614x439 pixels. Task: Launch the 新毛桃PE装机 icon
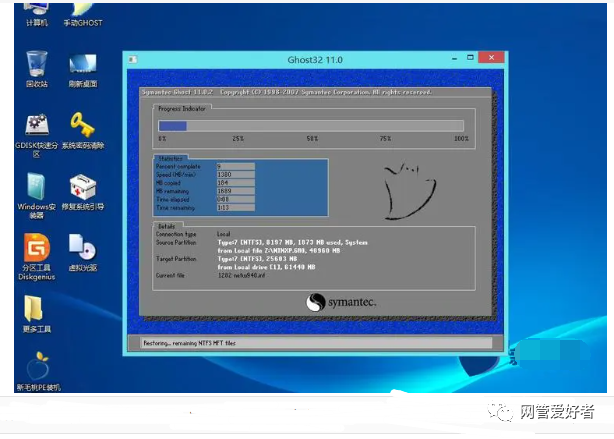(x=38, y=371)
